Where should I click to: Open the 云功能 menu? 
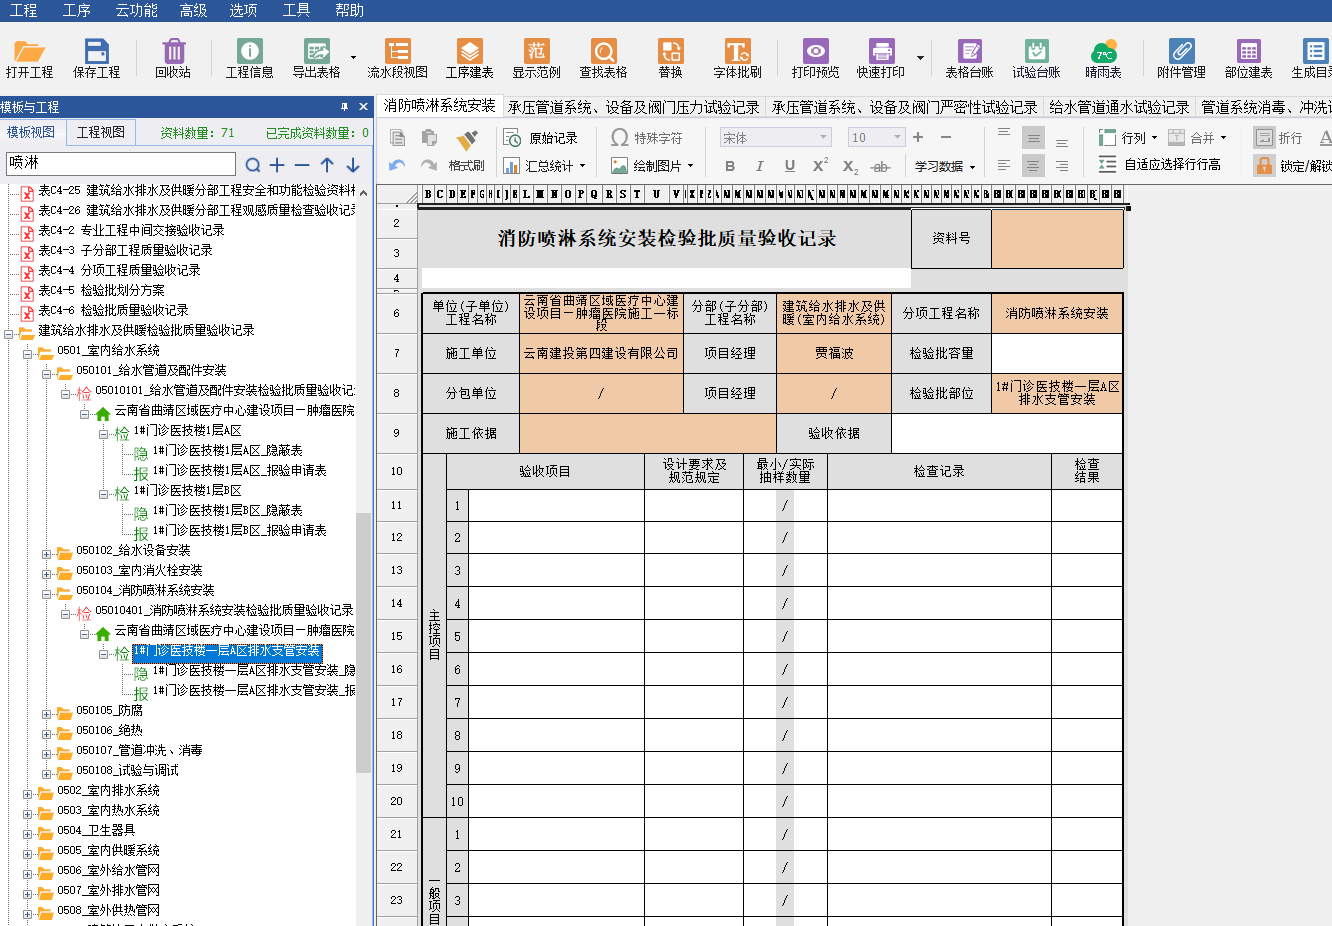[136, 10]
